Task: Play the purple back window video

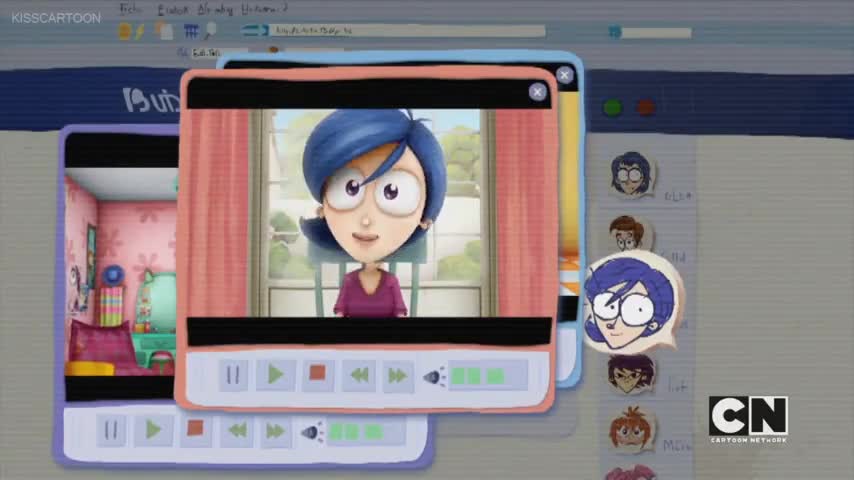Action: click(154, 430)
